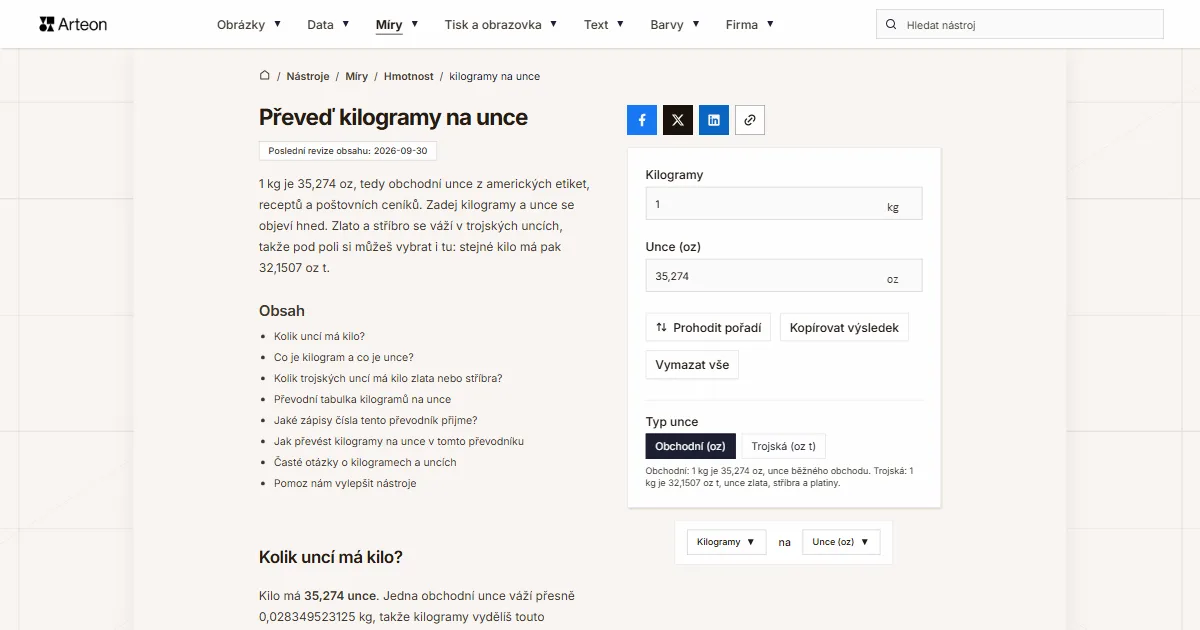Clear all with Vymazat vše

coord(692,365)
